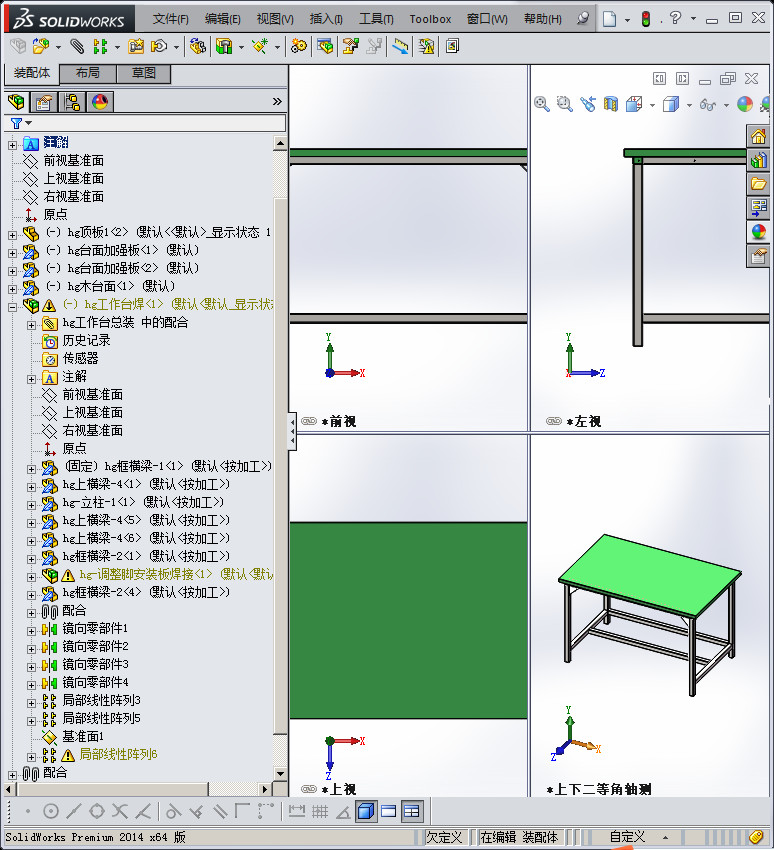
Task: Toggle the four view window layout button
Action: 412,811
